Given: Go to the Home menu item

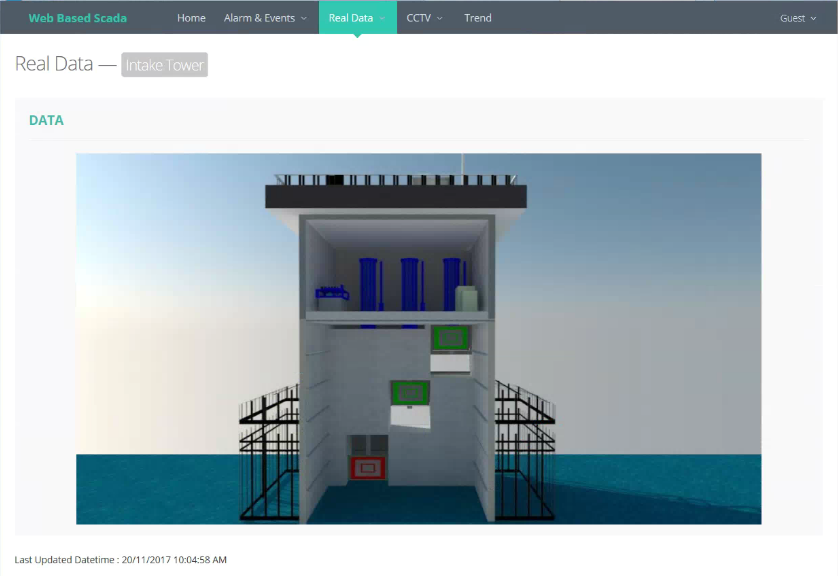Looking at the screenshot, I should click(191, 18).
